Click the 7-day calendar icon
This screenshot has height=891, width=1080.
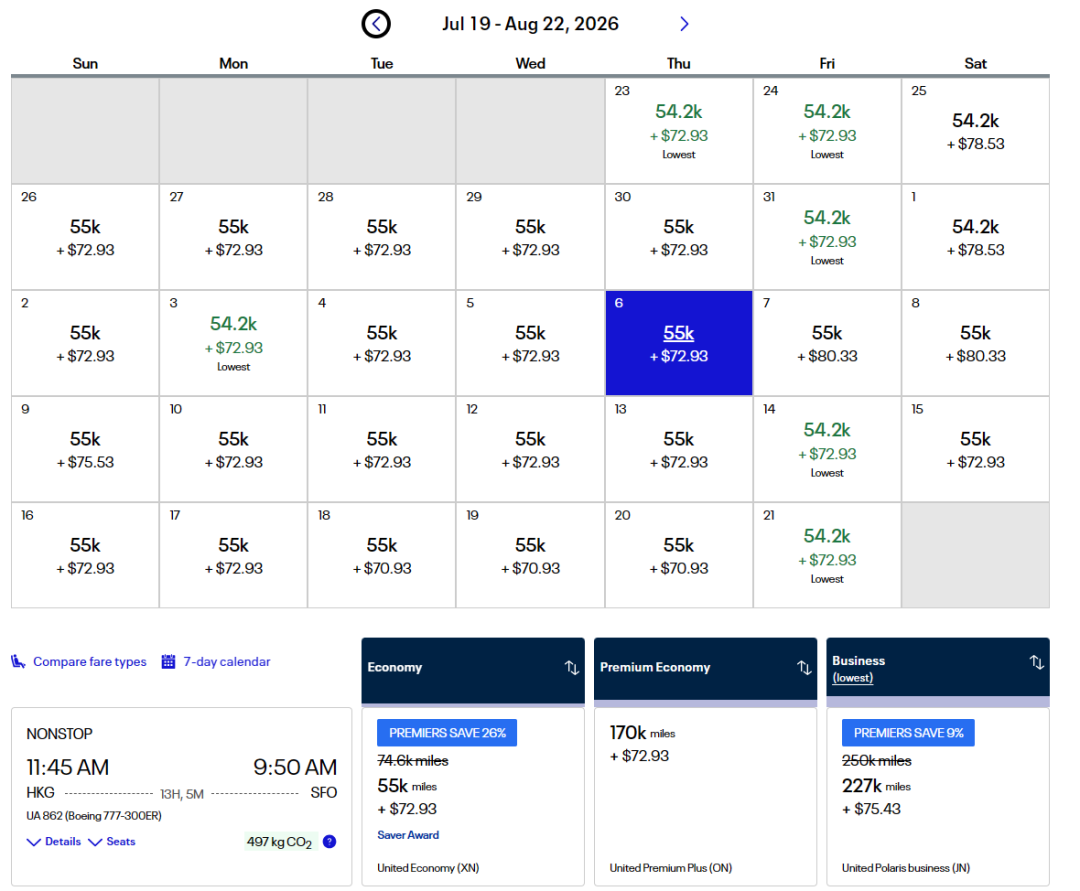(168, 662)
